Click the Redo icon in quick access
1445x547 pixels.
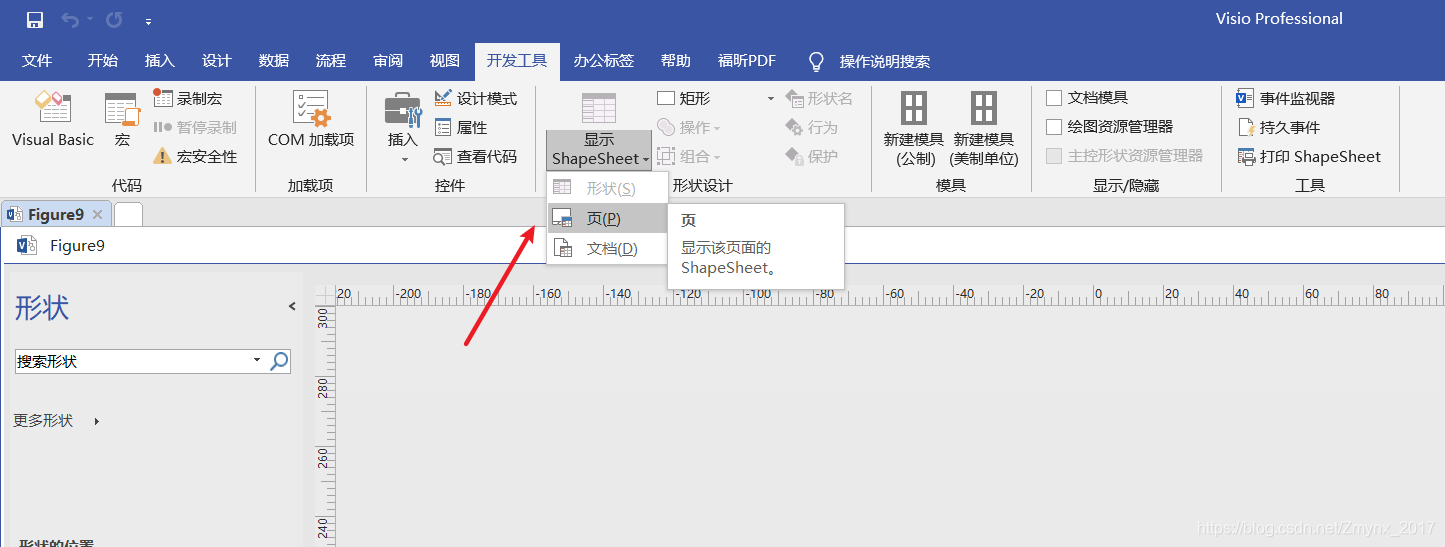[114, 20]
